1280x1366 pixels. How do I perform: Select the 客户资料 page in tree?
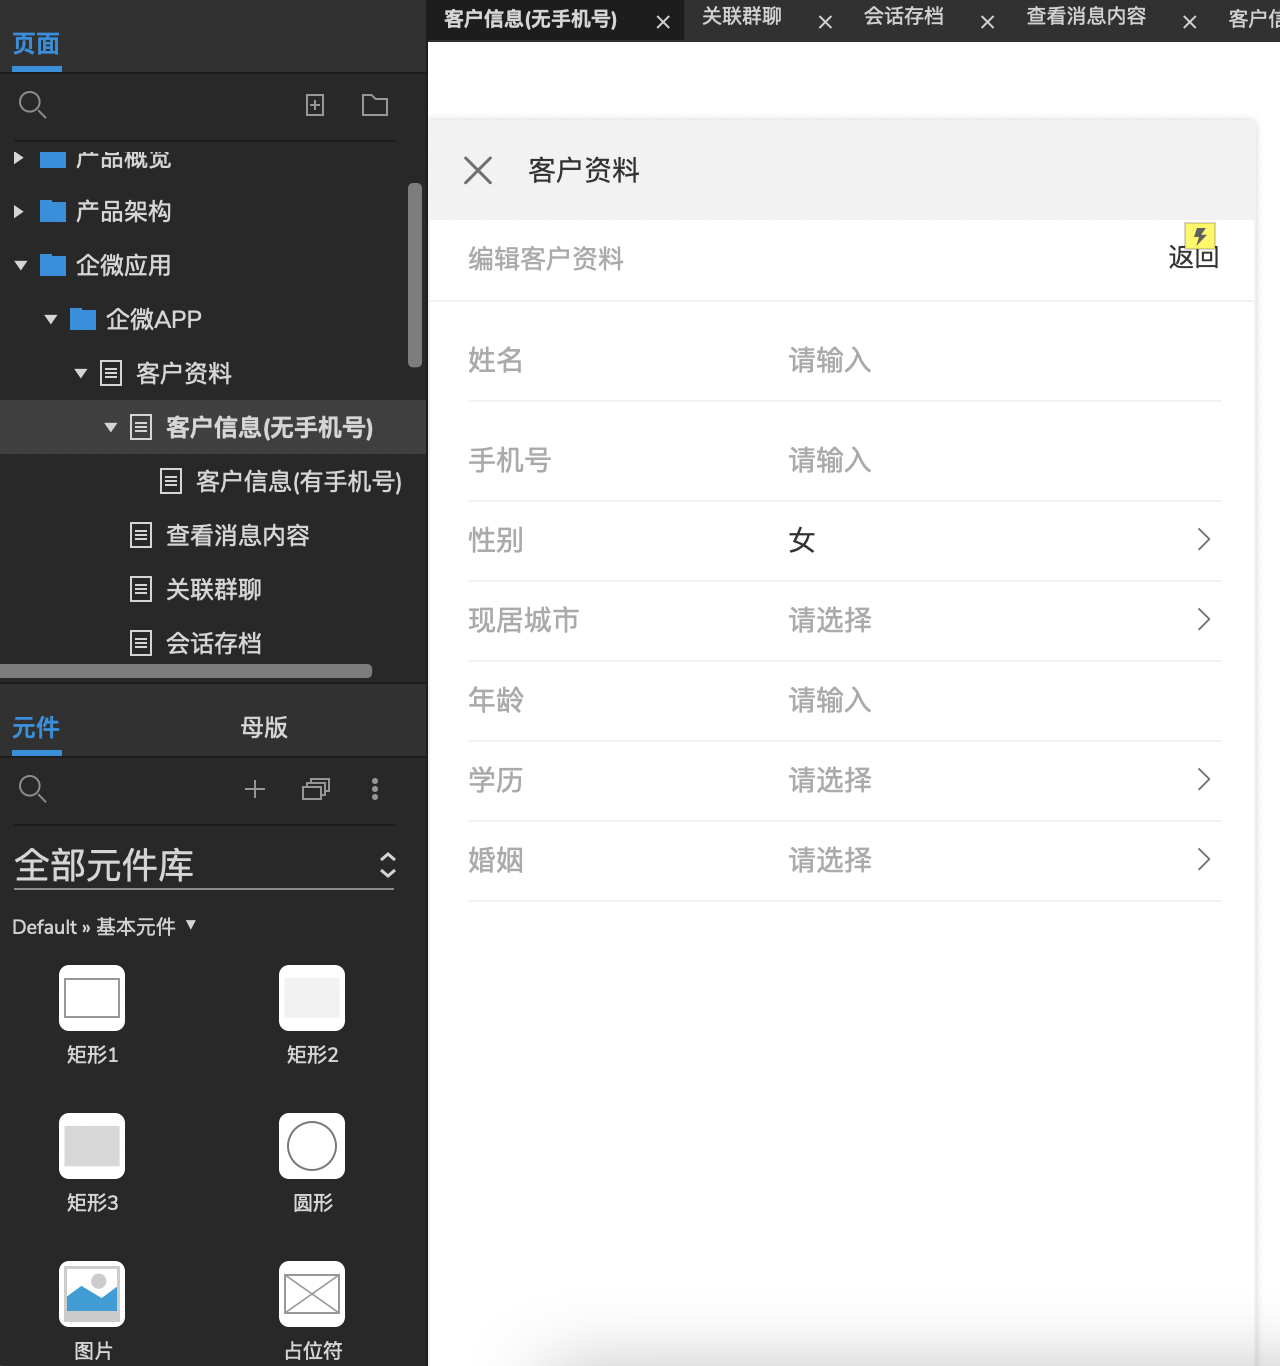184,373
